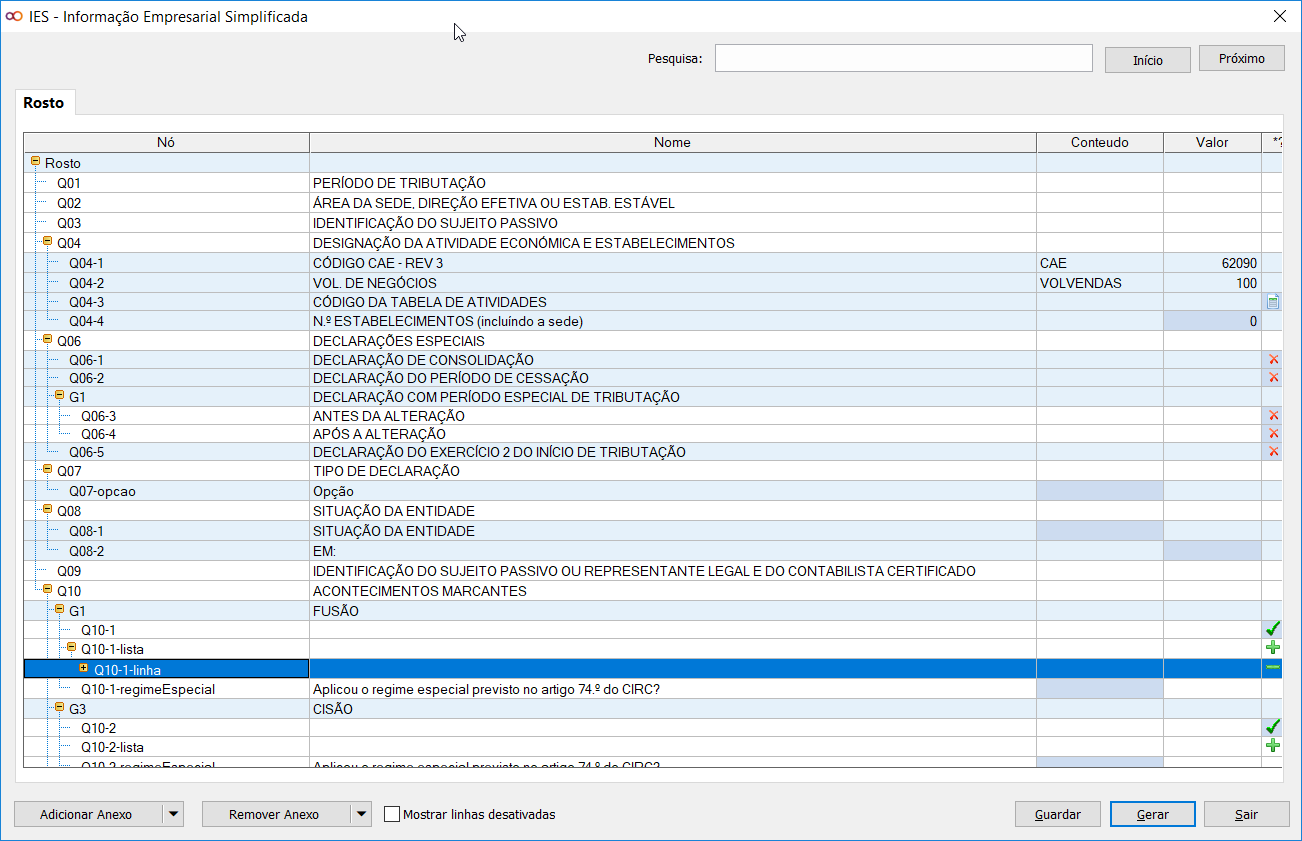This screenshot has height=841, width=1302.
Task: Click green checkmark on Q10-1 row
Action: (1273, 629)
